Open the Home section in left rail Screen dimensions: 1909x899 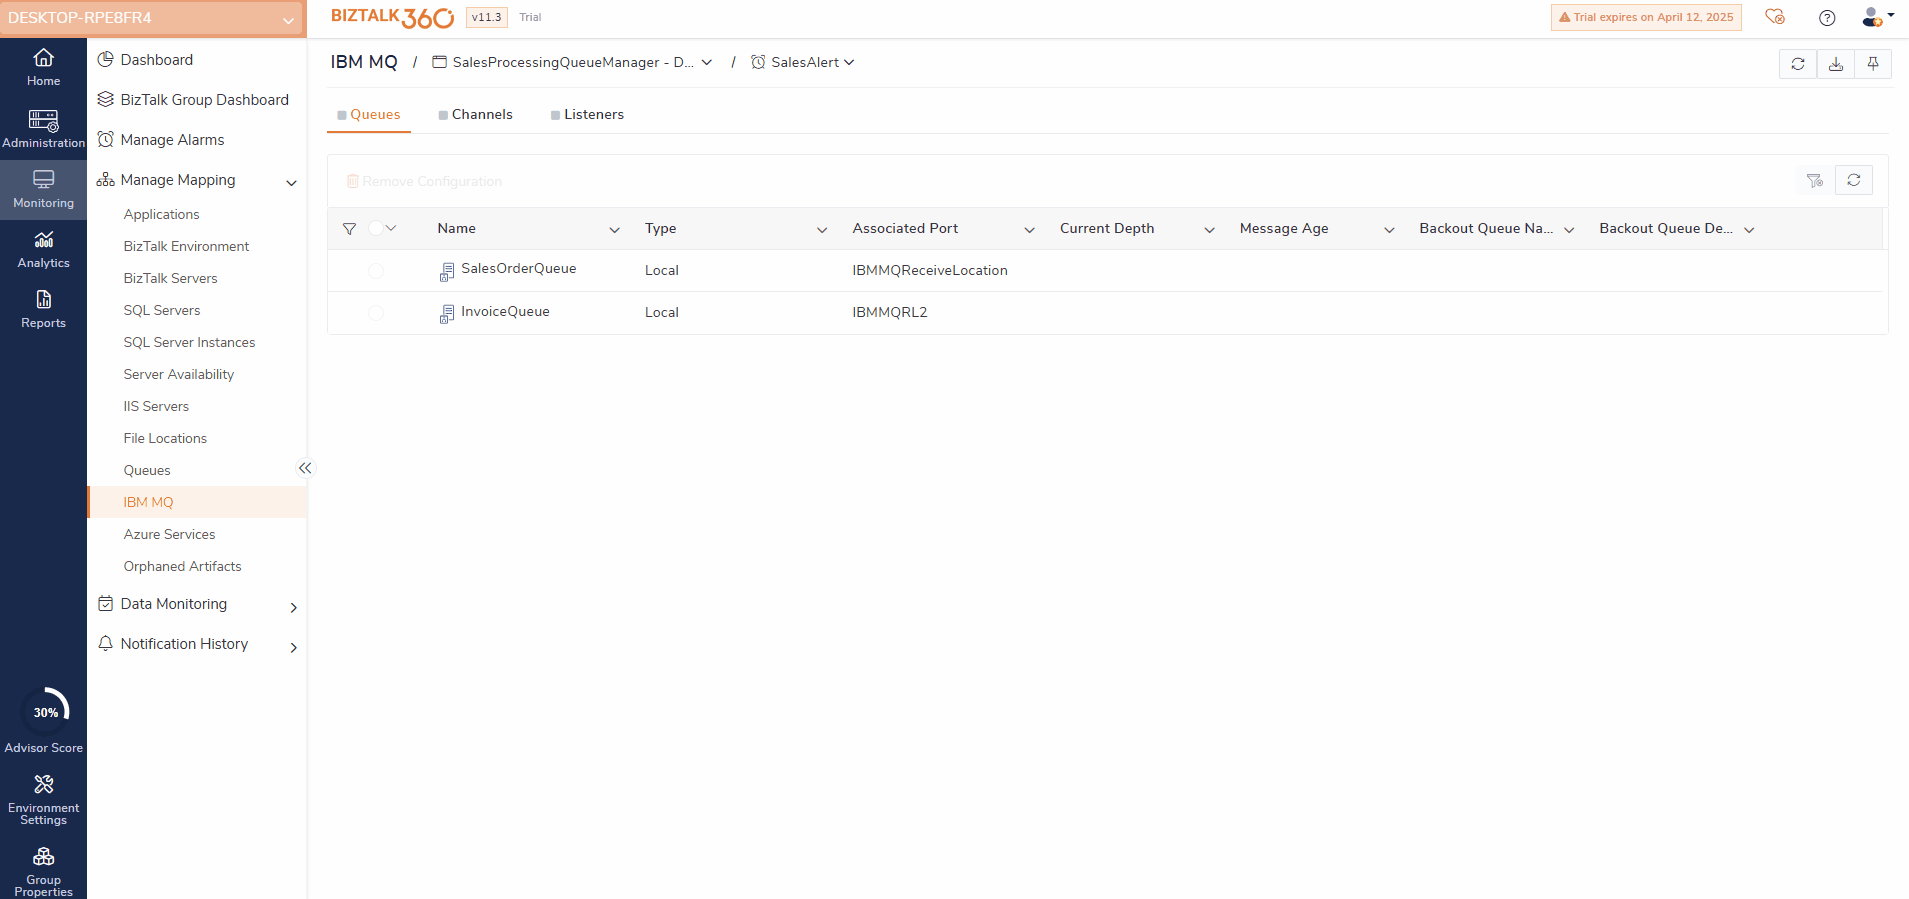click(43, 68)
